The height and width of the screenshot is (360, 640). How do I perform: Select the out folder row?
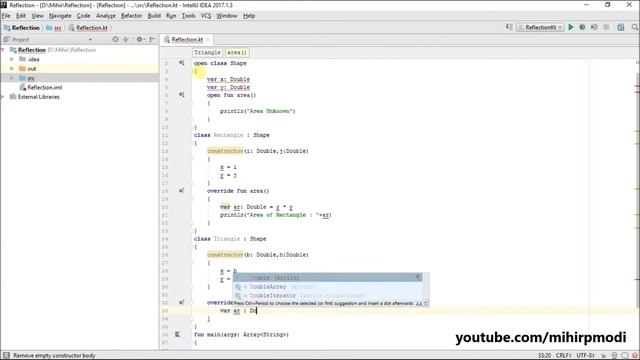point(79,69)
